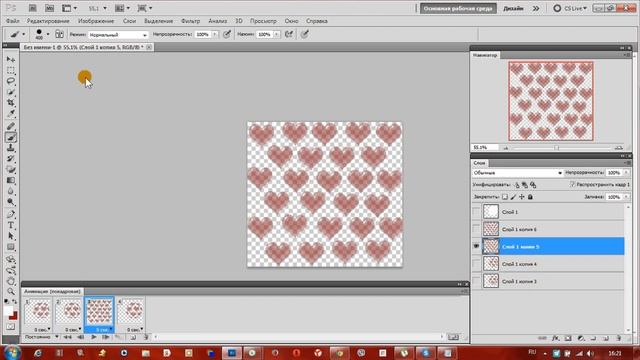Go to the first animation frame
The width and height of the screenshot is (640, 360).
(68, 337)
